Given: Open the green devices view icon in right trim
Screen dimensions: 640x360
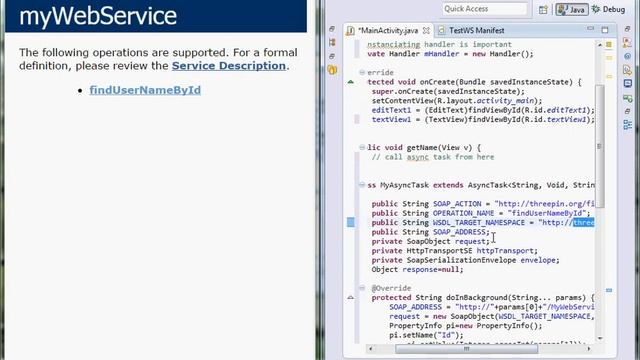Looking at the screenshot, I should 627,98.
